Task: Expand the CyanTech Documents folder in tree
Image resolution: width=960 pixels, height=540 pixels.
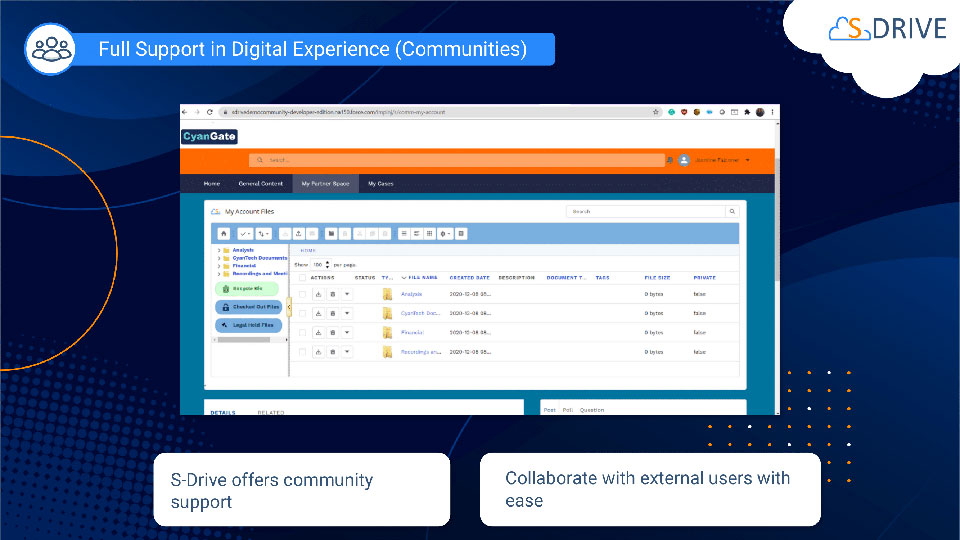Action: pyautogui.click(x=219, y=258)
